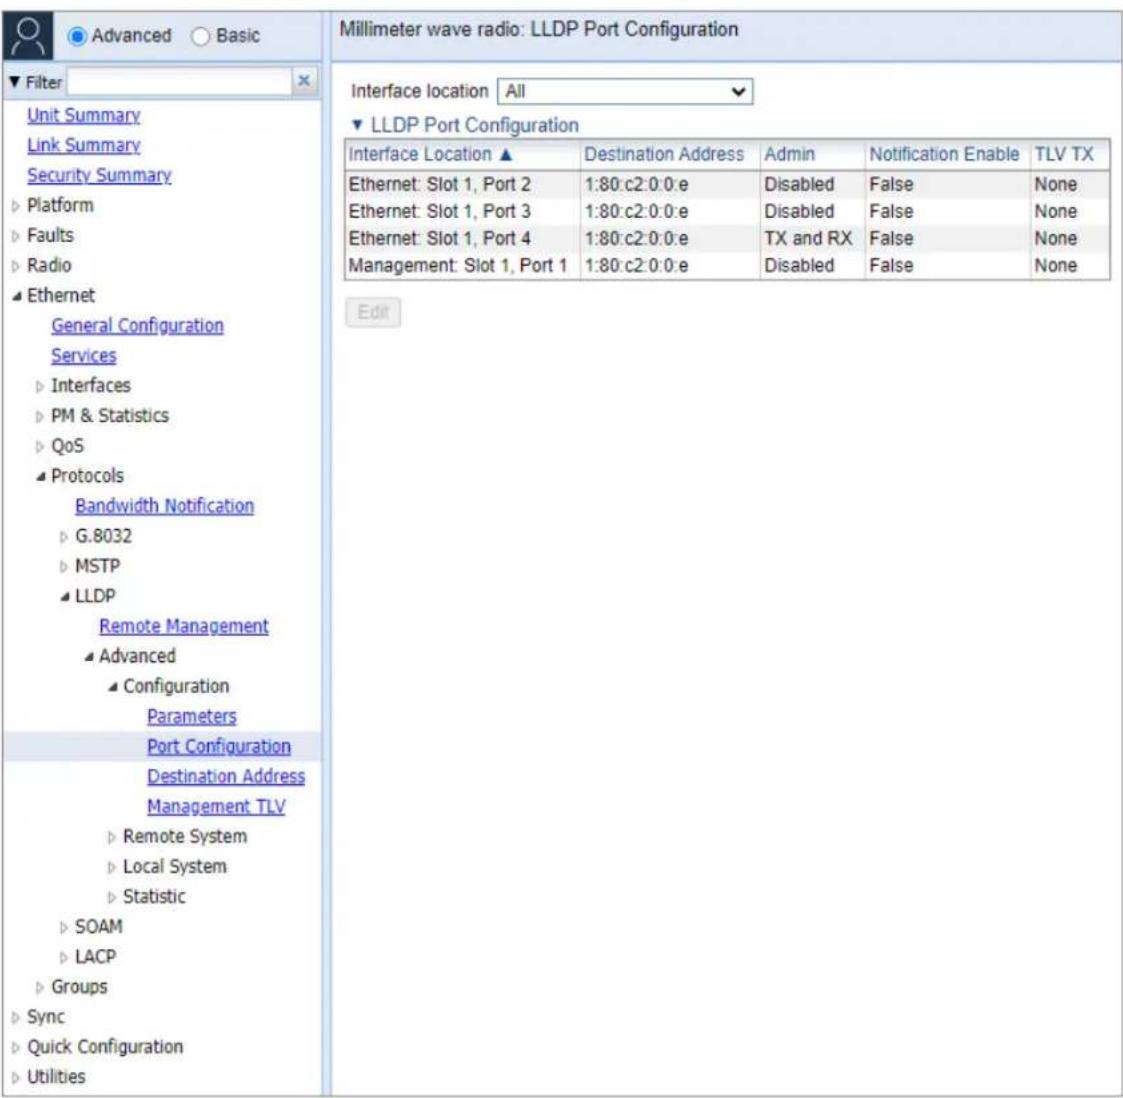Expand the LACP node

point(64,958)
